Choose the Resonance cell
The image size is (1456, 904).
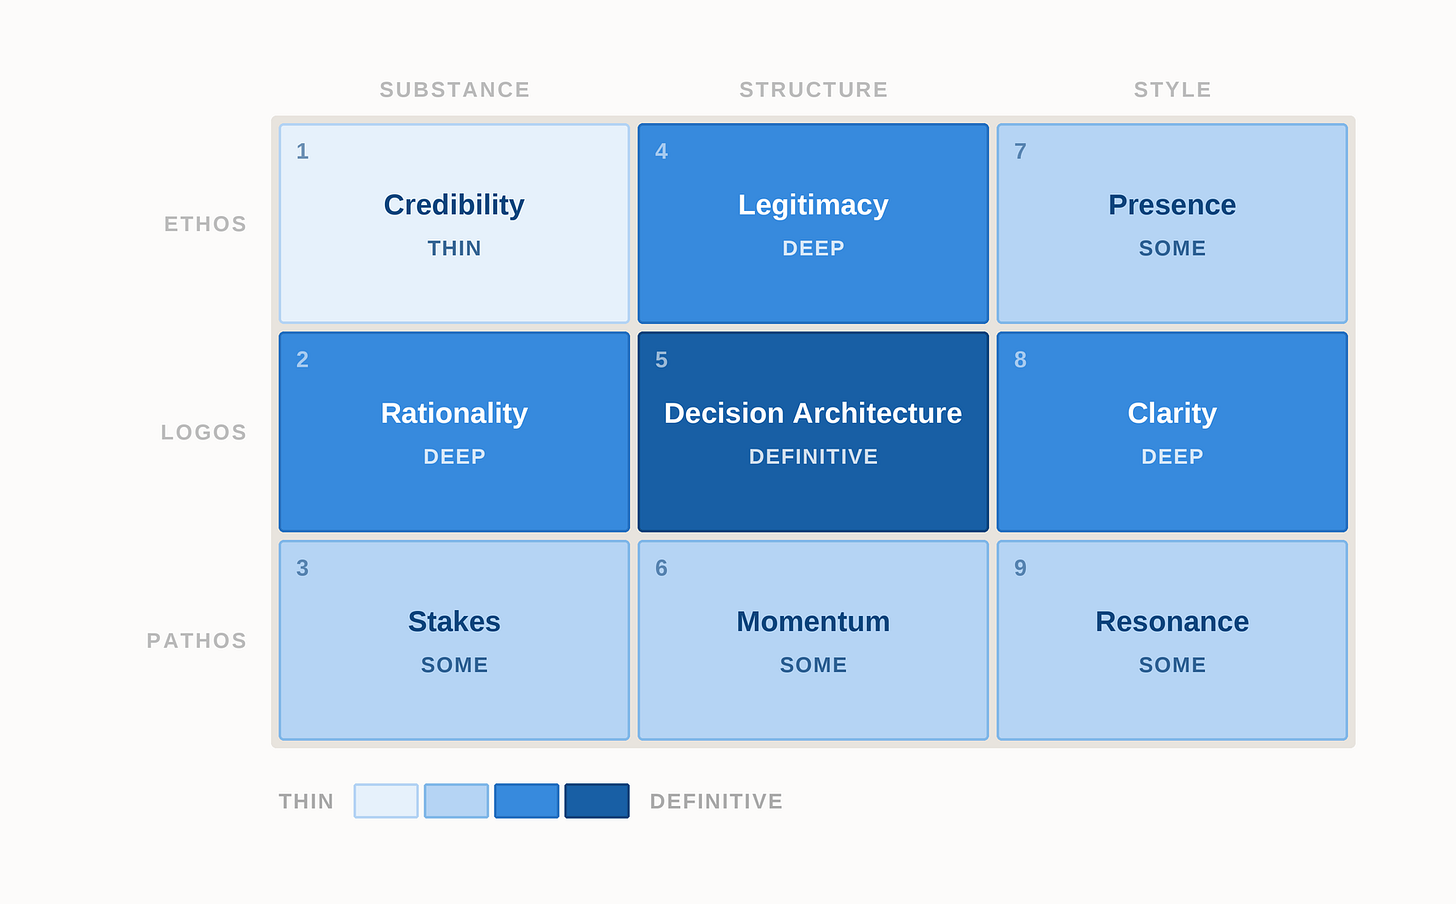[1172, 640]
